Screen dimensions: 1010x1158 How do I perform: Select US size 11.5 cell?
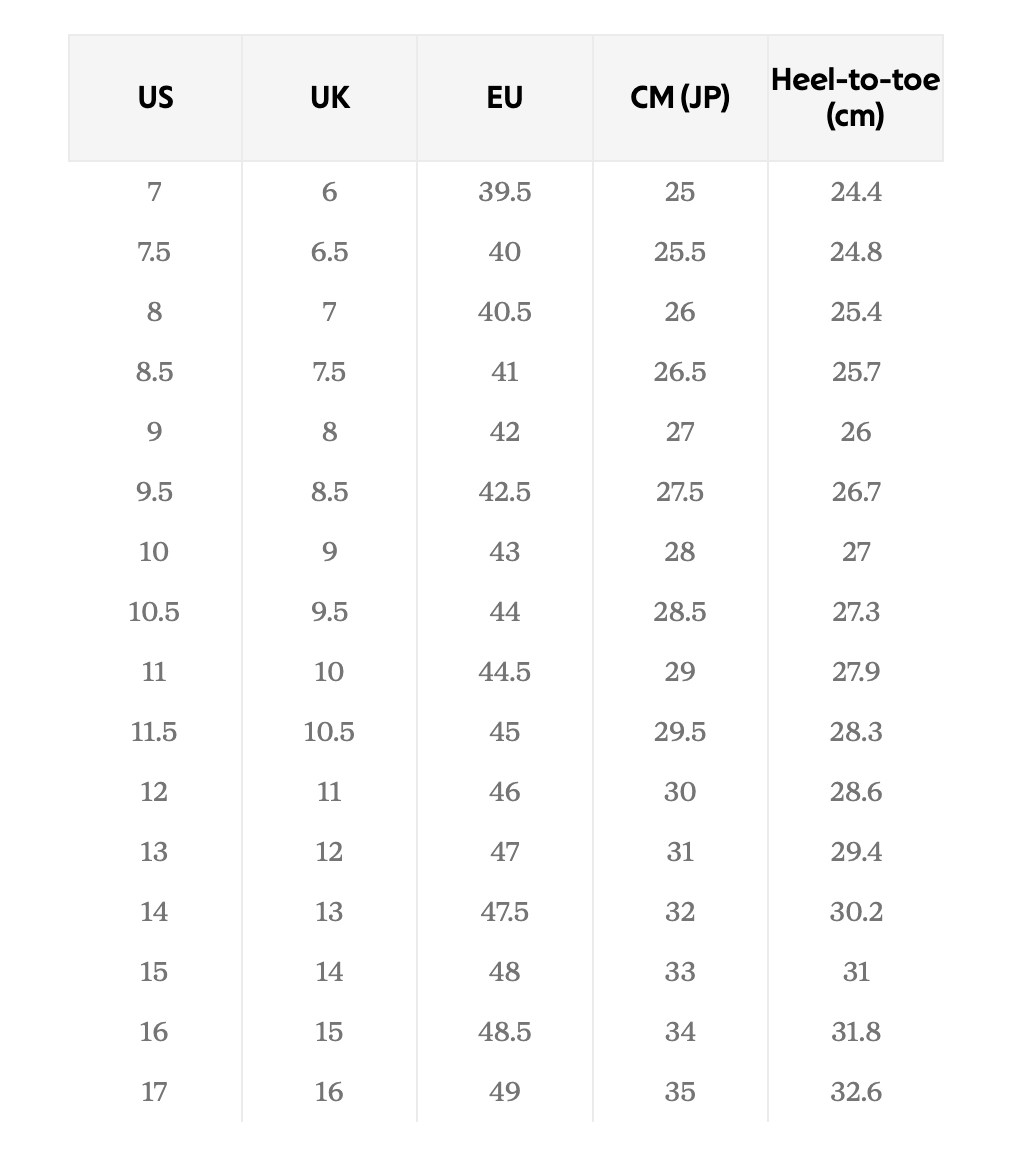click(x=155, y=732)
